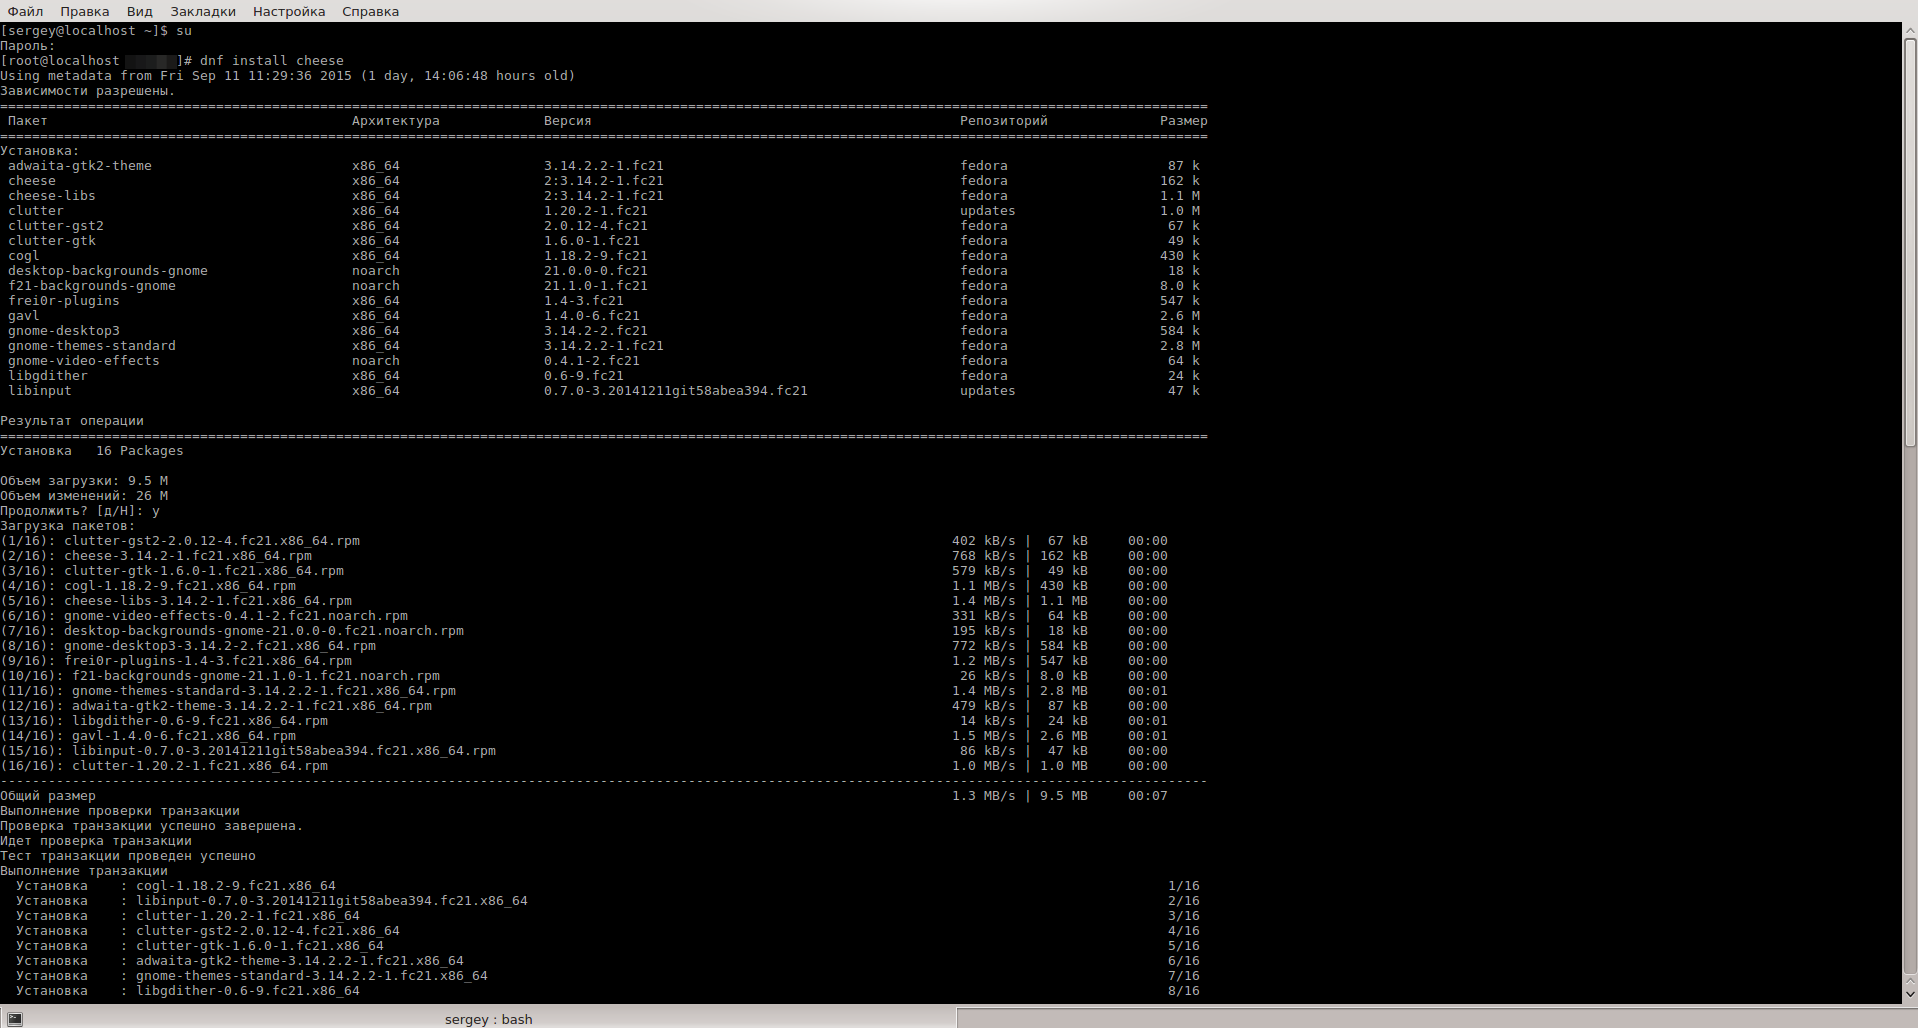
Task: Open the Закладки menu
Action: tap(202, 11)
